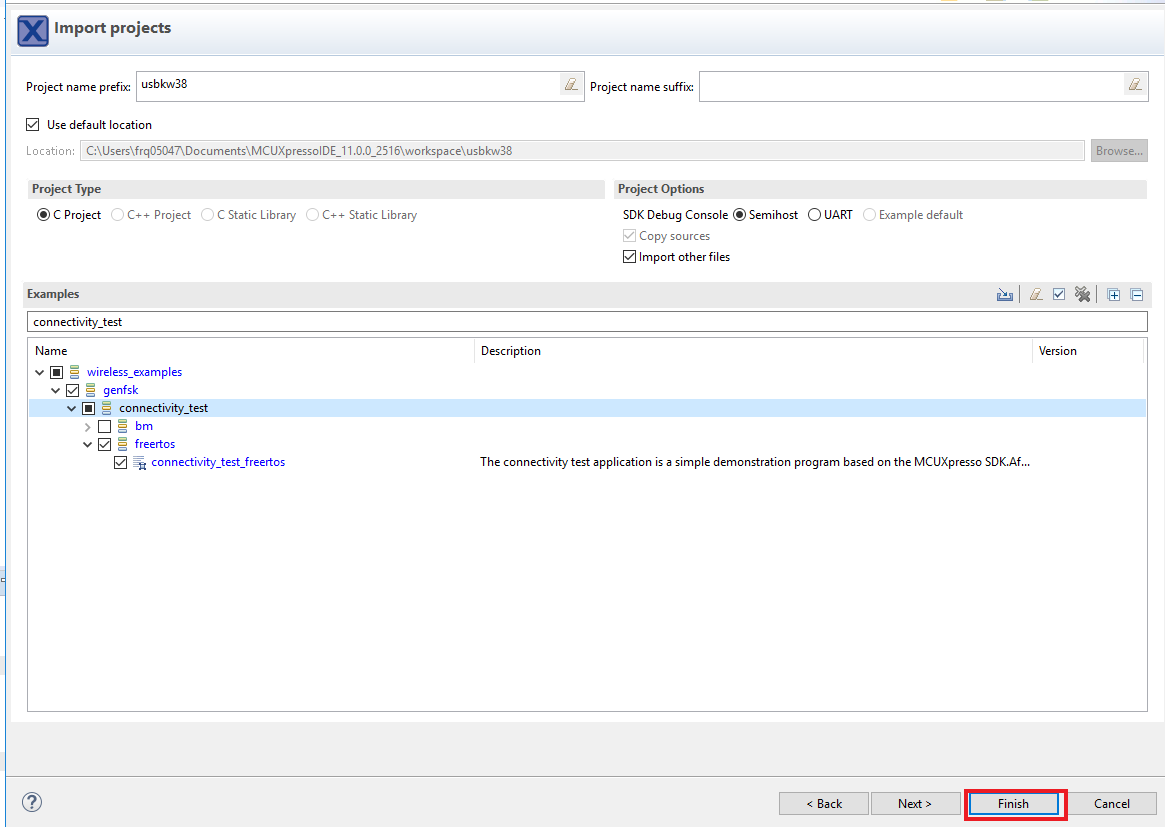Image resolution: width=1165 pixels, height=827 pixels.
Task: Toggle the Import other files checkbox
Action: coord(629,257)
